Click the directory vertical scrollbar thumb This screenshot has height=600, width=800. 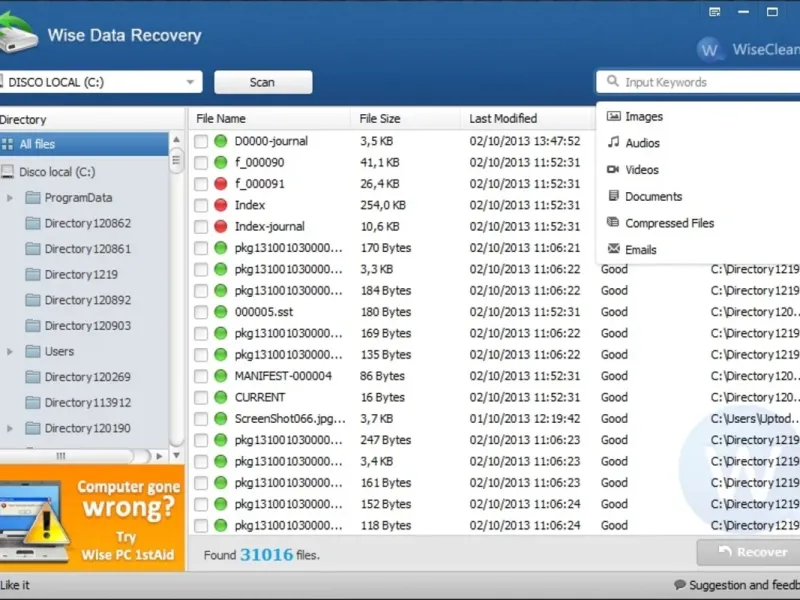click(x=177, y=160)
